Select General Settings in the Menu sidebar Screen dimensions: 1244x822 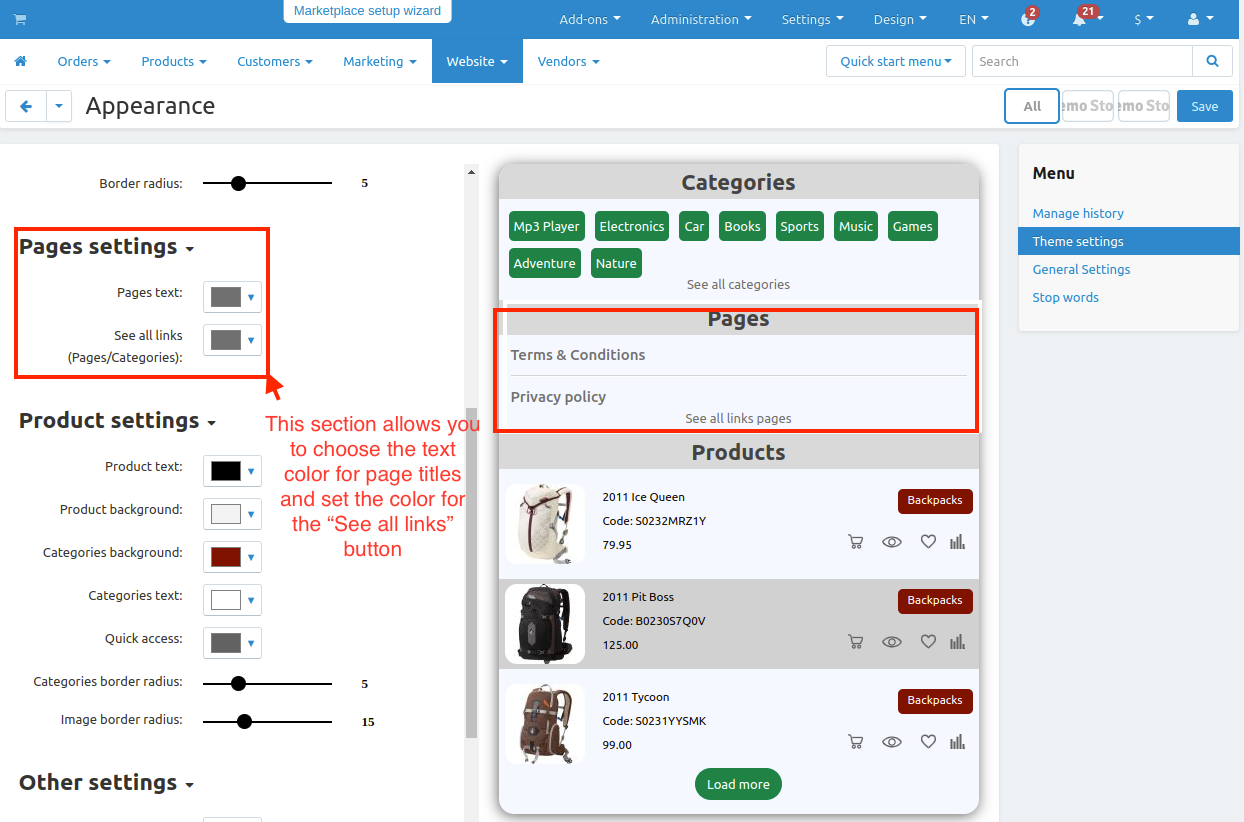(x=1081, y=269)
